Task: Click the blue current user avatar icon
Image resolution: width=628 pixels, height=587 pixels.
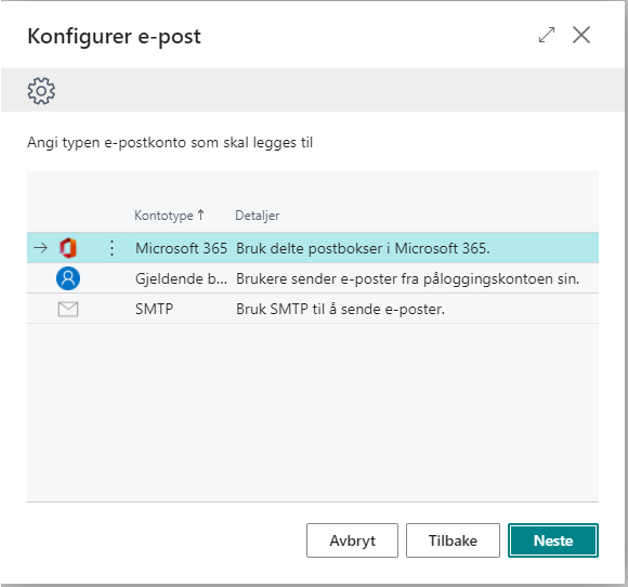Action: click(68, 278)
